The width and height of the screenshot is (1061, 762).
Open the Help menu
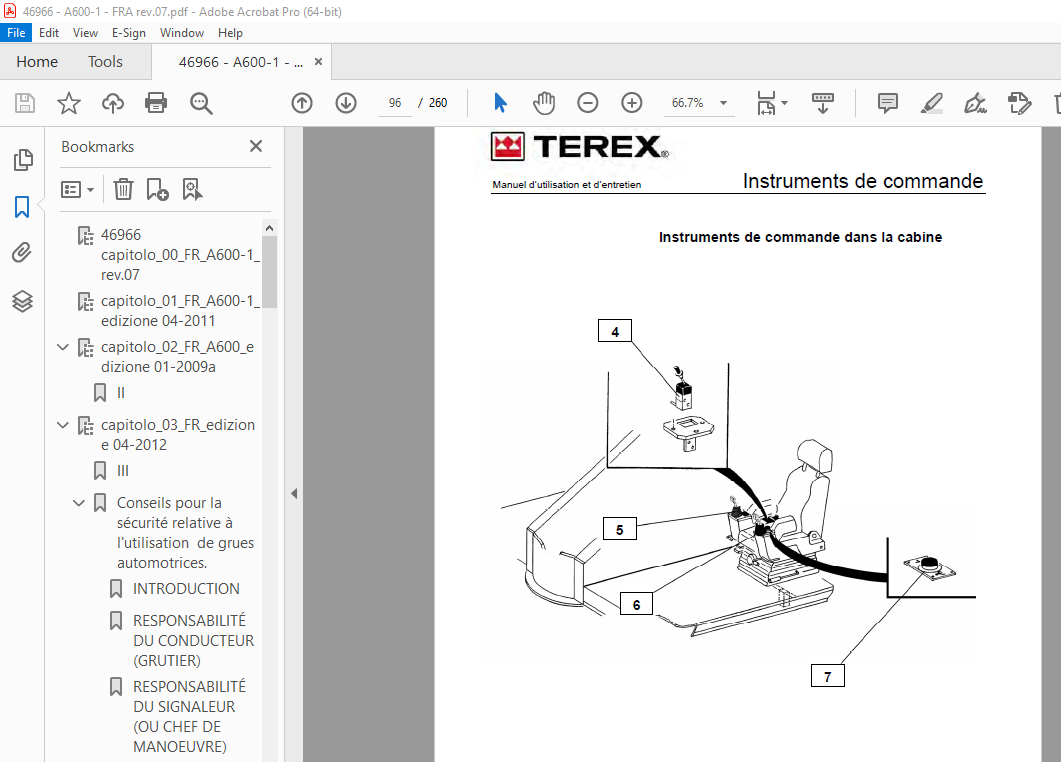point(230,32)
